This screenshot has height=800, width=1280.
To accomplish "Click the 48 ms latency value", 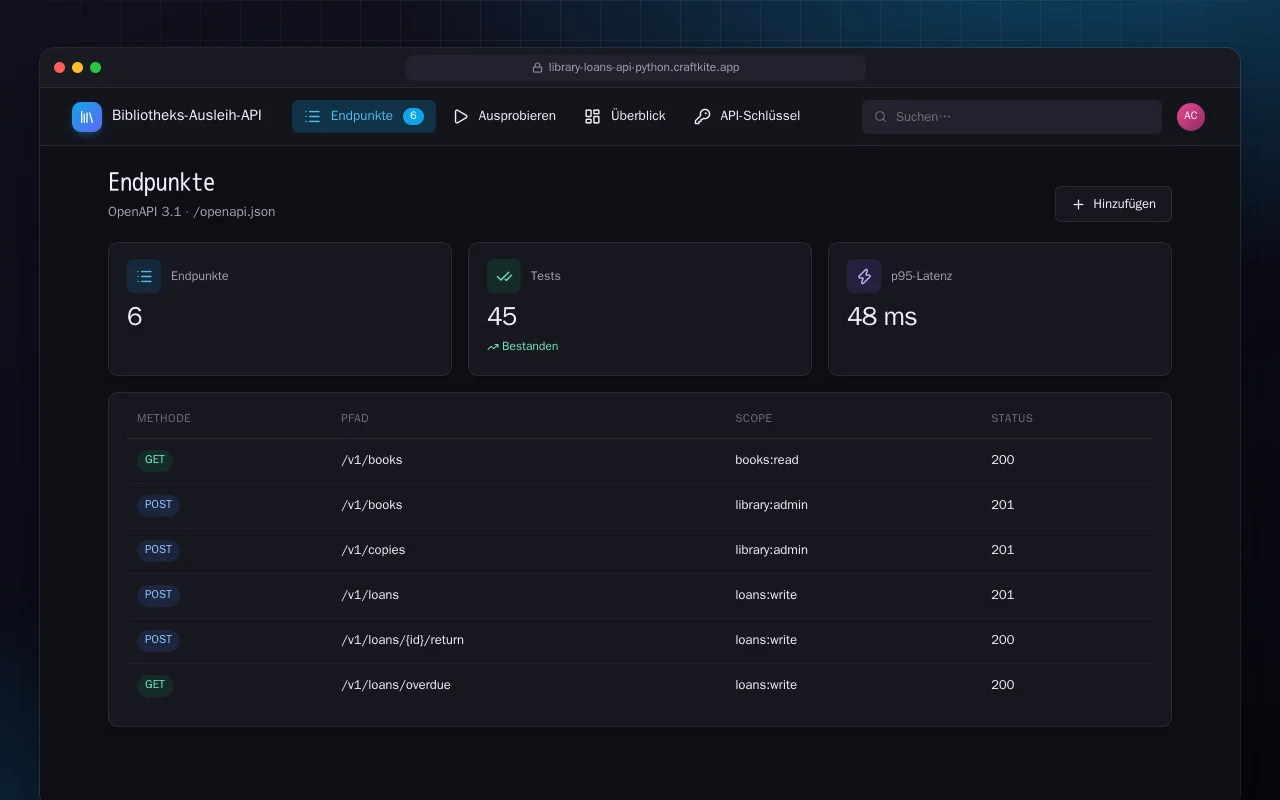I will click(882, 317).
